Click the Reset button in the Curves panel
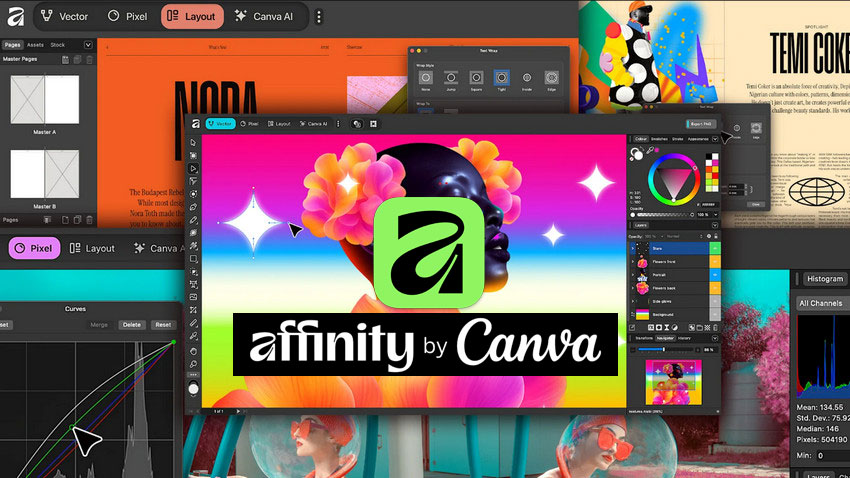850x478 pixels. pyautogui.click(x=163, y=325)
